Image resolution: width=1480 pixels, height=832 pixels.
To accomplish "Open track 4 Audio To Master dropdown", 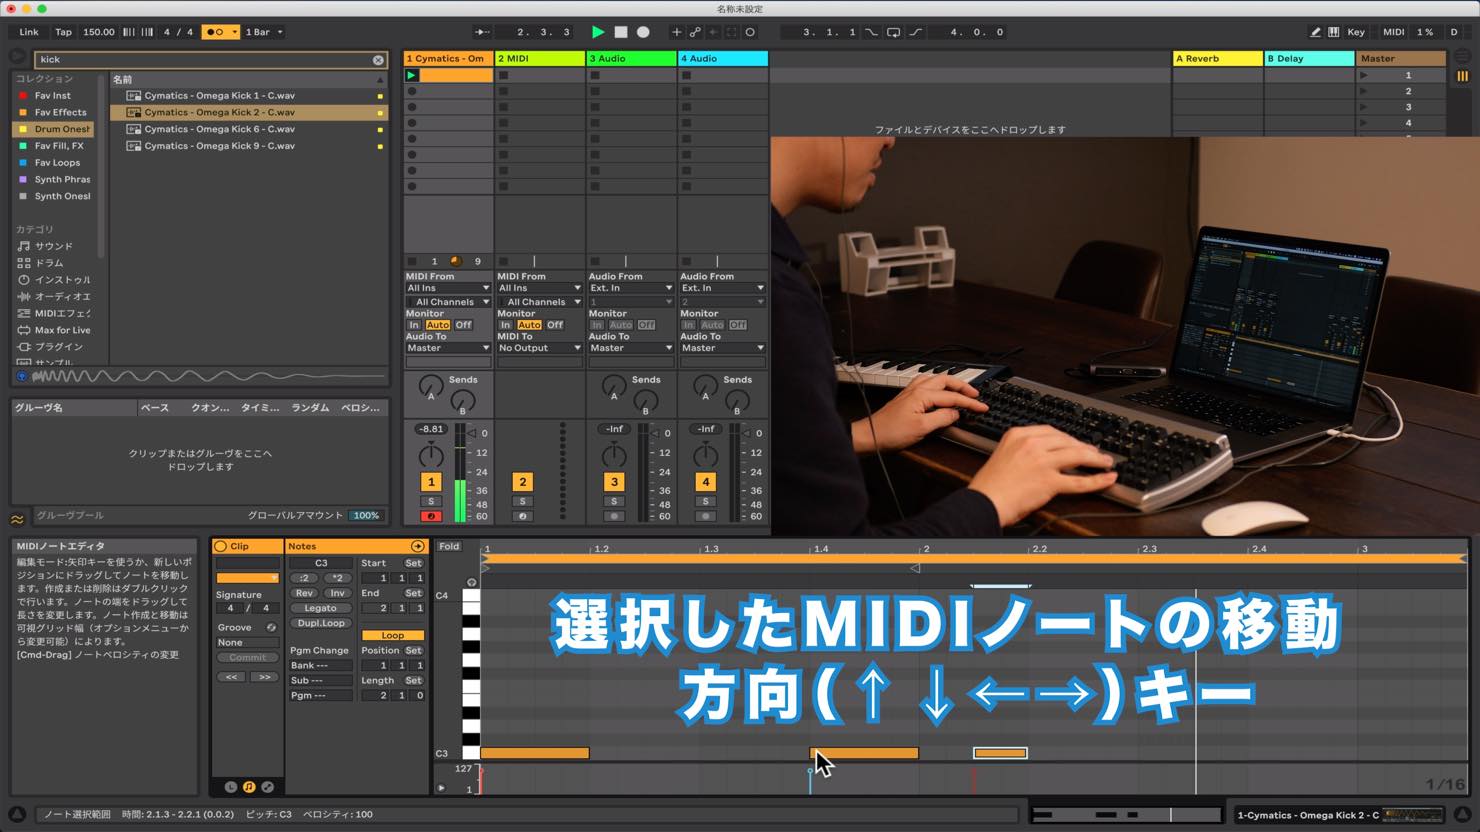I will pos(722,348).
